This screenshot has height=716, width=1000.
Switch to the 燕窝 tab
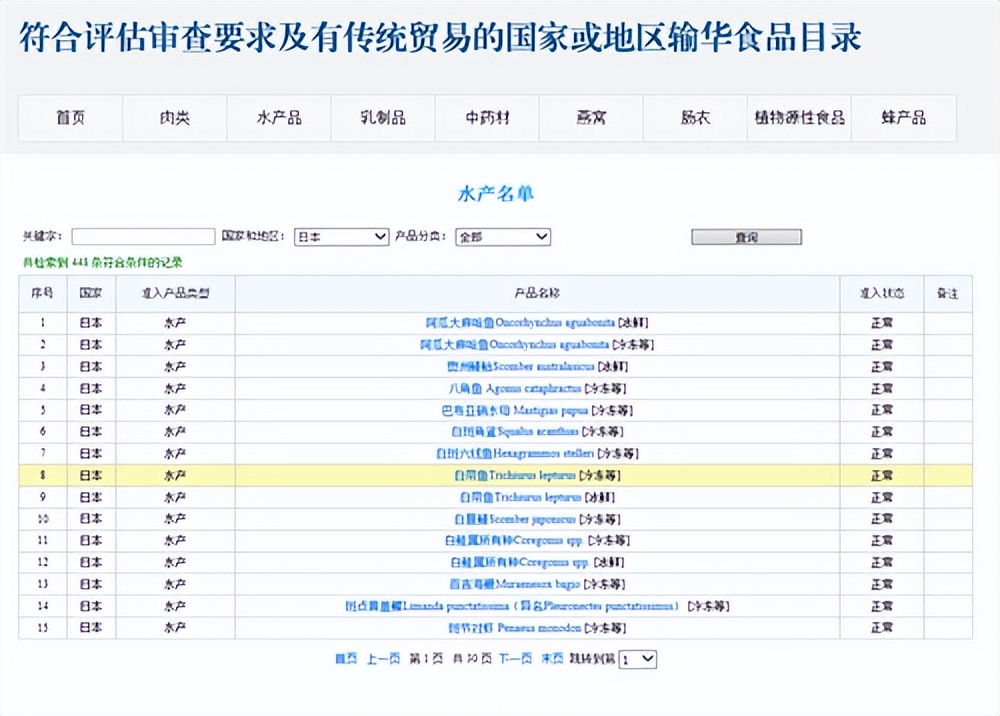591,118
